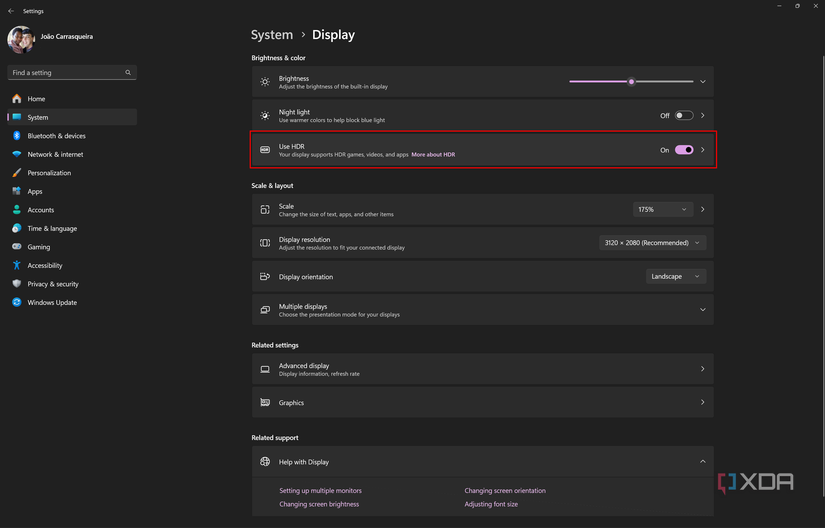Open the Landscape orientation dropdown

[676, 277]
